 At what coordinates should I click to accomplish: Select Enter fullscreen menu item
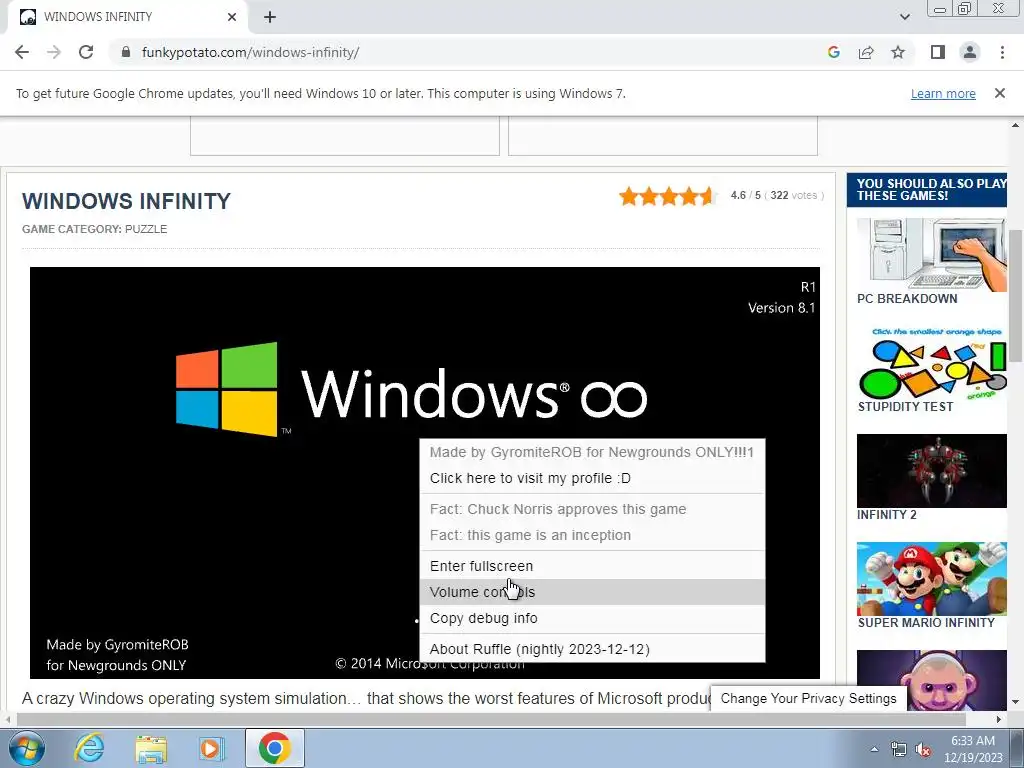[592, 566]
